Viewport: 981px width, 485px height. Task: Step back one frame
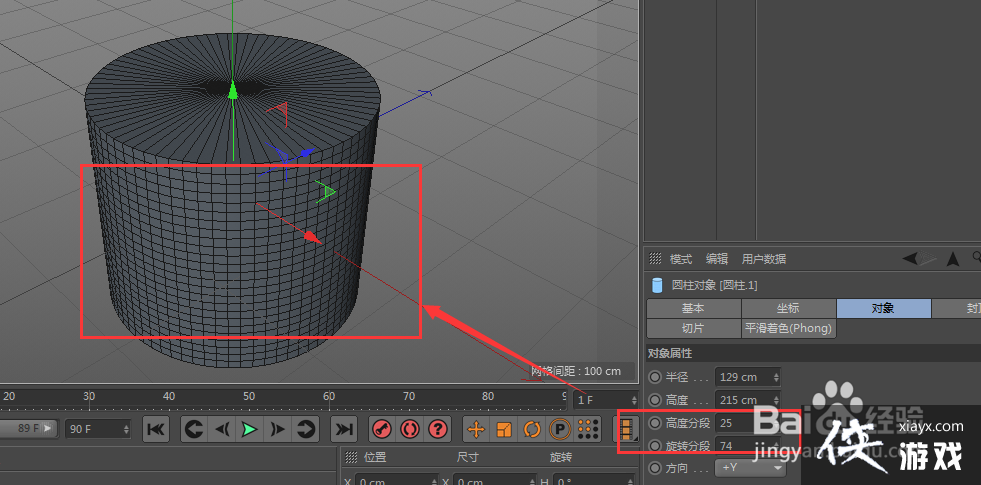(221, 429)
